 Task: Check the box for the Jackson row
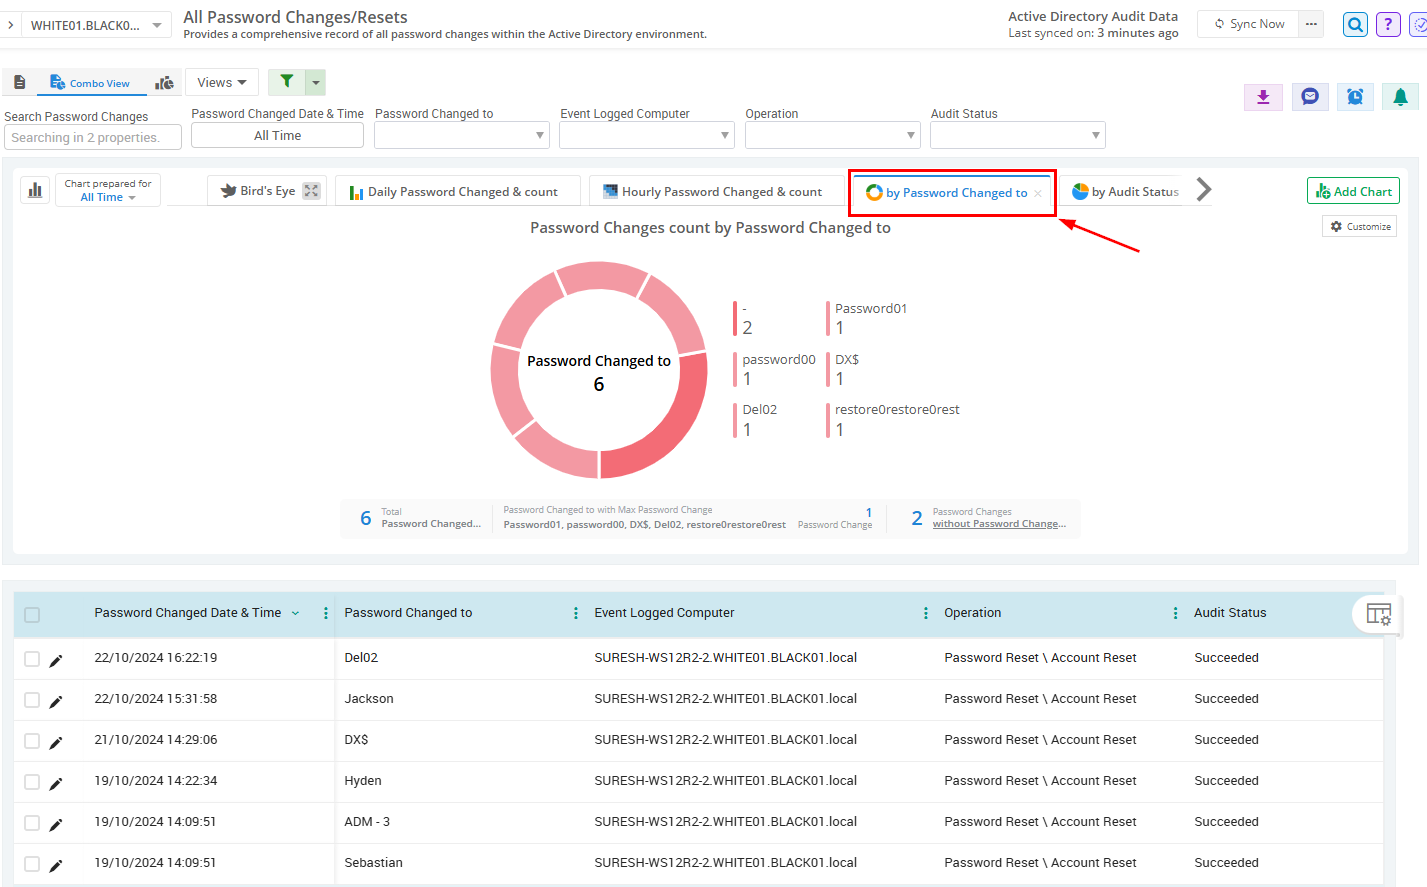pyautogui.click(x=32, y=700)
